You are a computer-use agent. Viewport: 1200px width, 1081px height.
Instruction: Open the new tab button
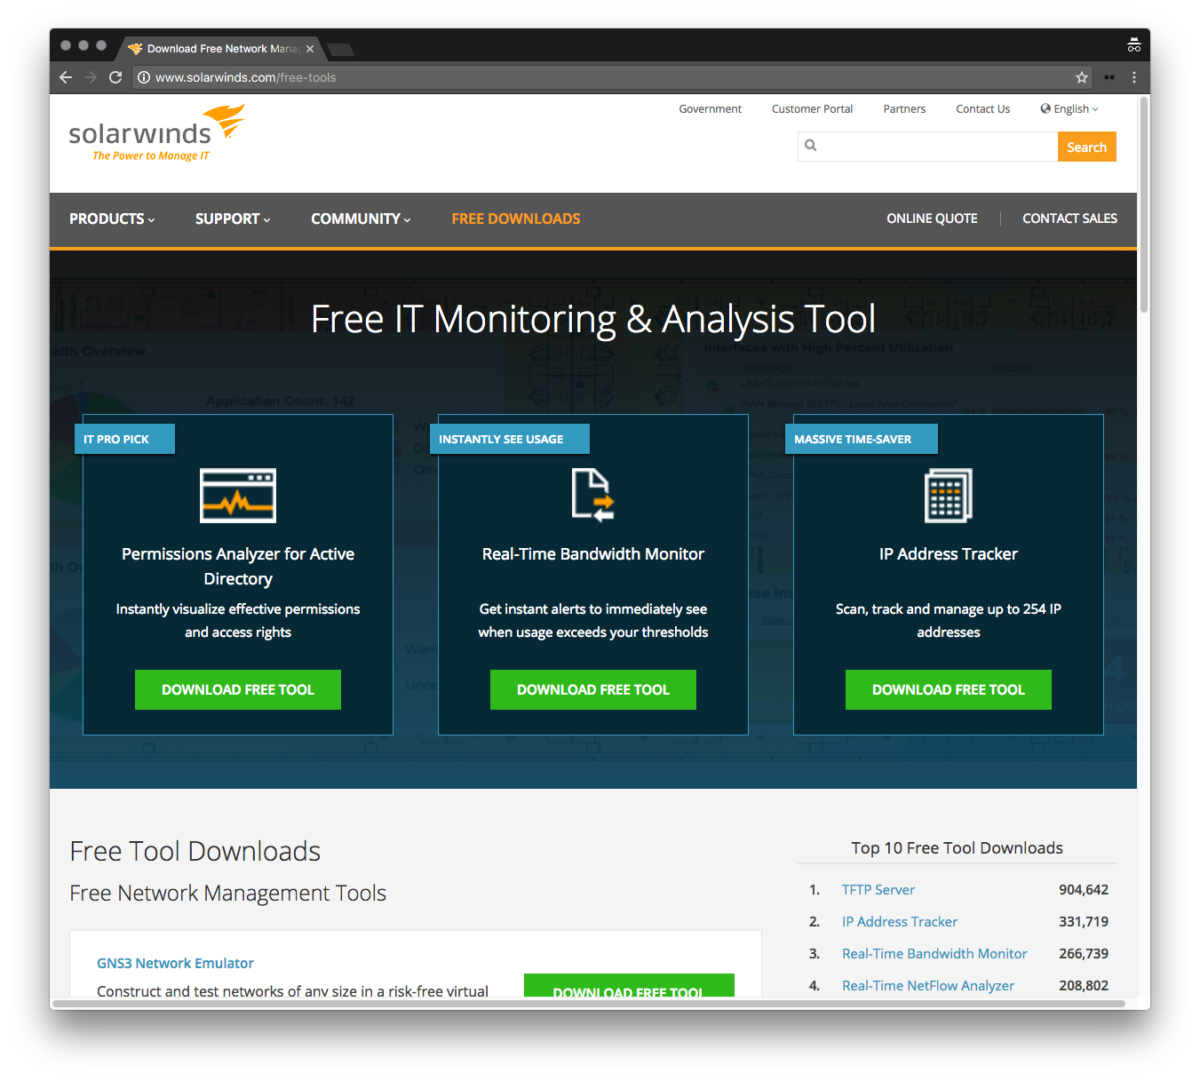point(341,48)
